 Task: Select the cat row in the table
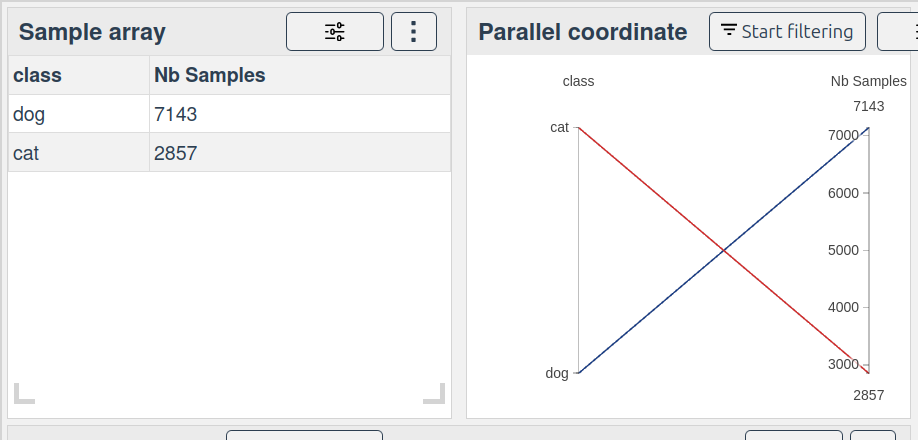[x=230, y=153]
